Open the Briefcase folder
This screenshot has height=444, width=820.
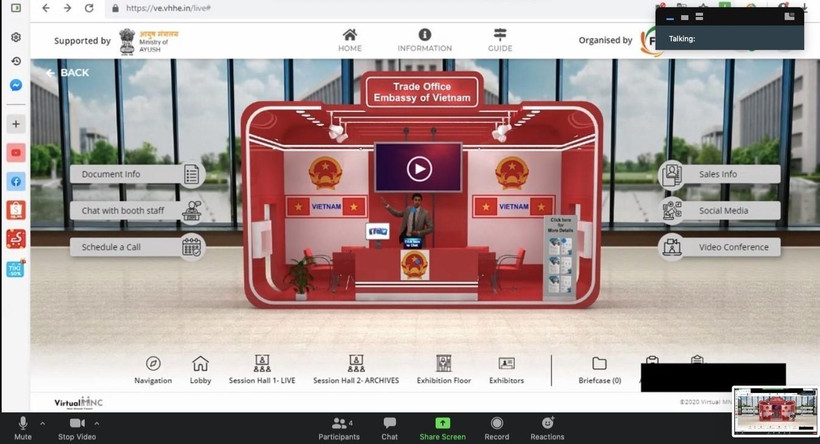599,364
